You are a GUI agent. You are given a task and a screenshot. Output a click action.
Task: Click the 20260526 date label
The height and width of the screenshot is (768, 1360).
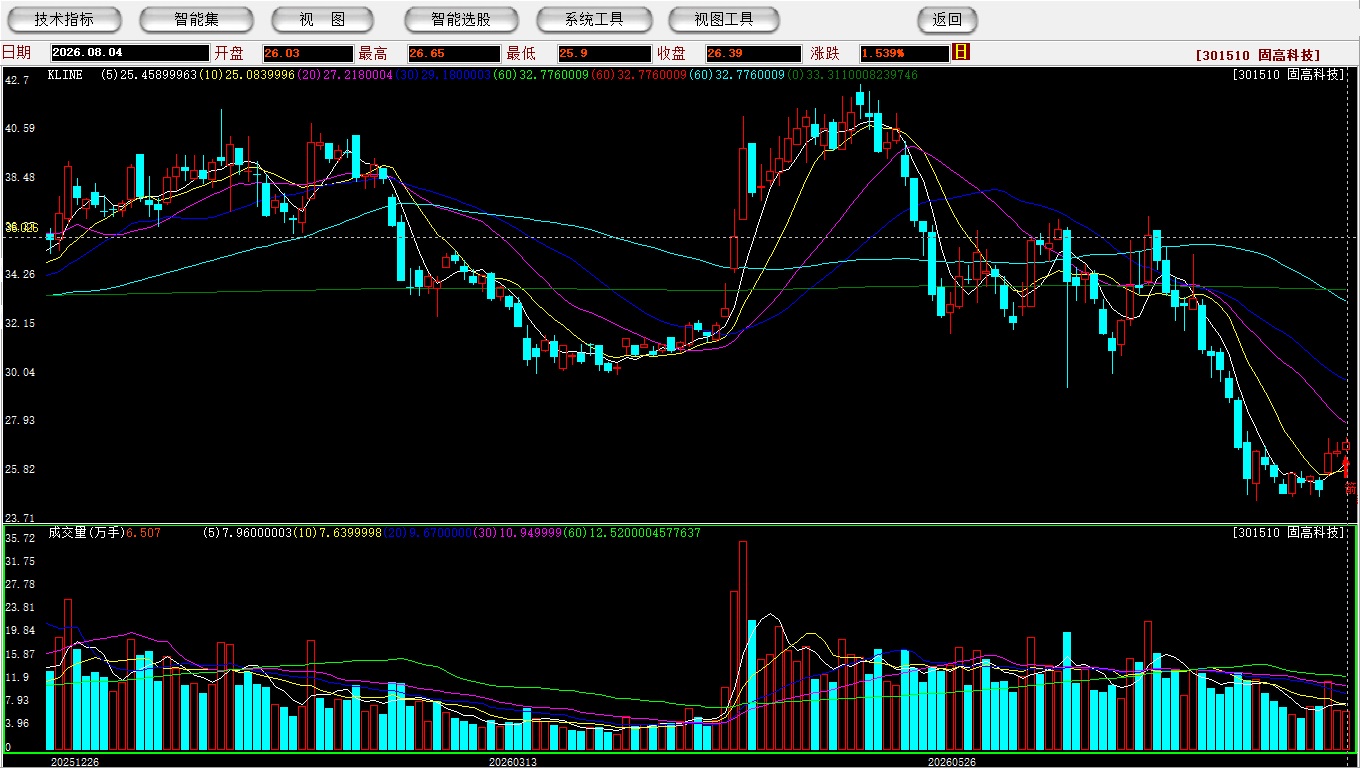[x=951, y=762]
